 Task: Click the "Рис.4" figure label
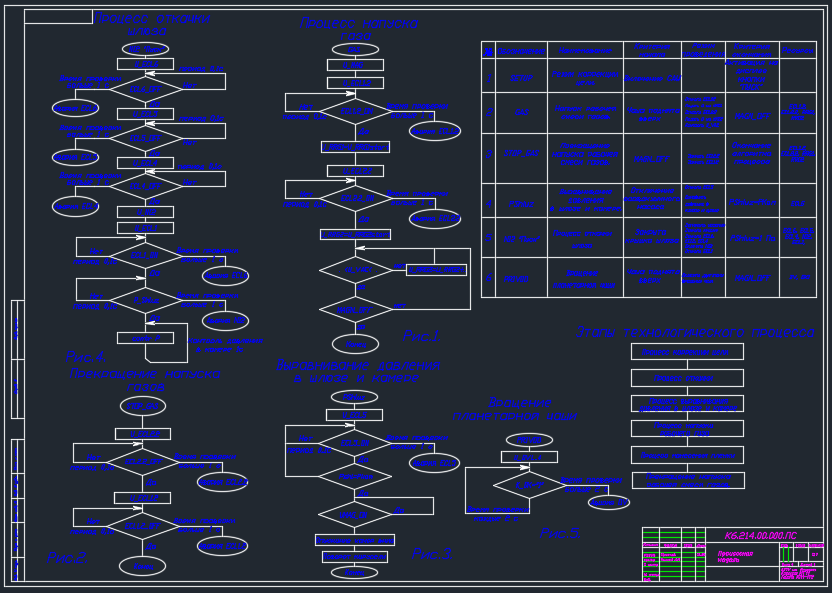(85, 357)
